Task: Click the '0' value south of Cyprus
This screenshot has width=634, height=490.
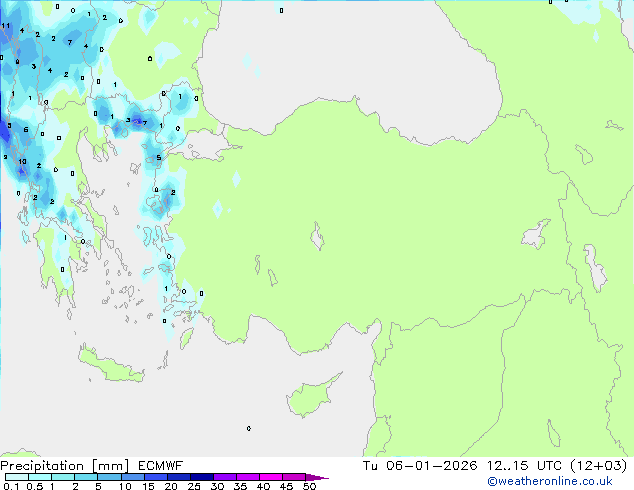Action: click(249, 429)
